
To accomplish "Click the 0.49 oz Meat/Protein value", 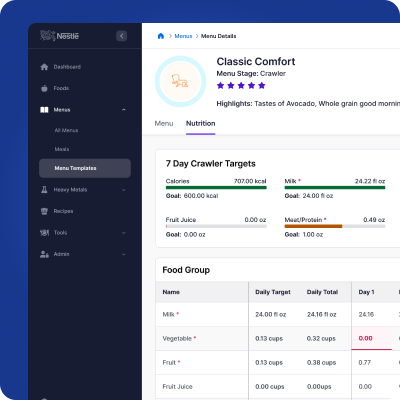I will click(x=374, y=220).
